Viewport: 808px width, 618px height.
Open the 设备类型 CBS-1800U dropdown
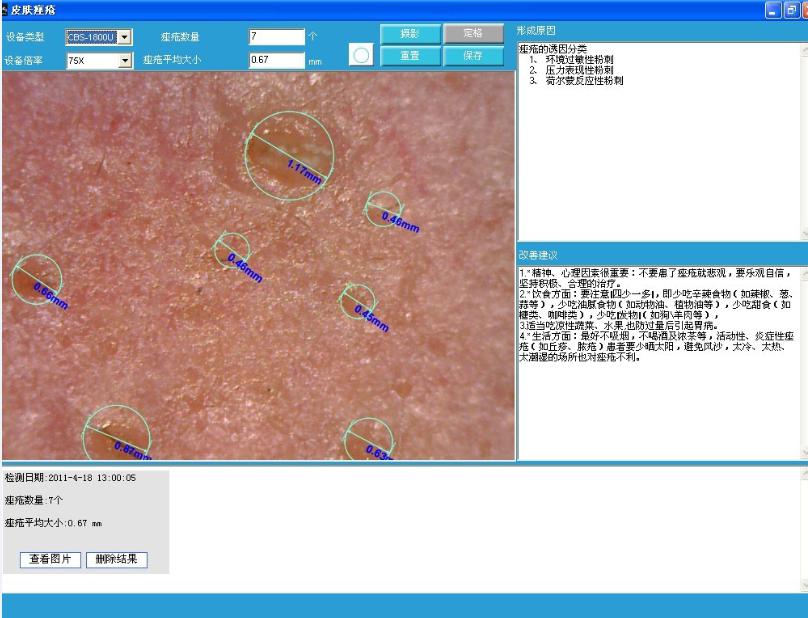click(x=125, y=37)
